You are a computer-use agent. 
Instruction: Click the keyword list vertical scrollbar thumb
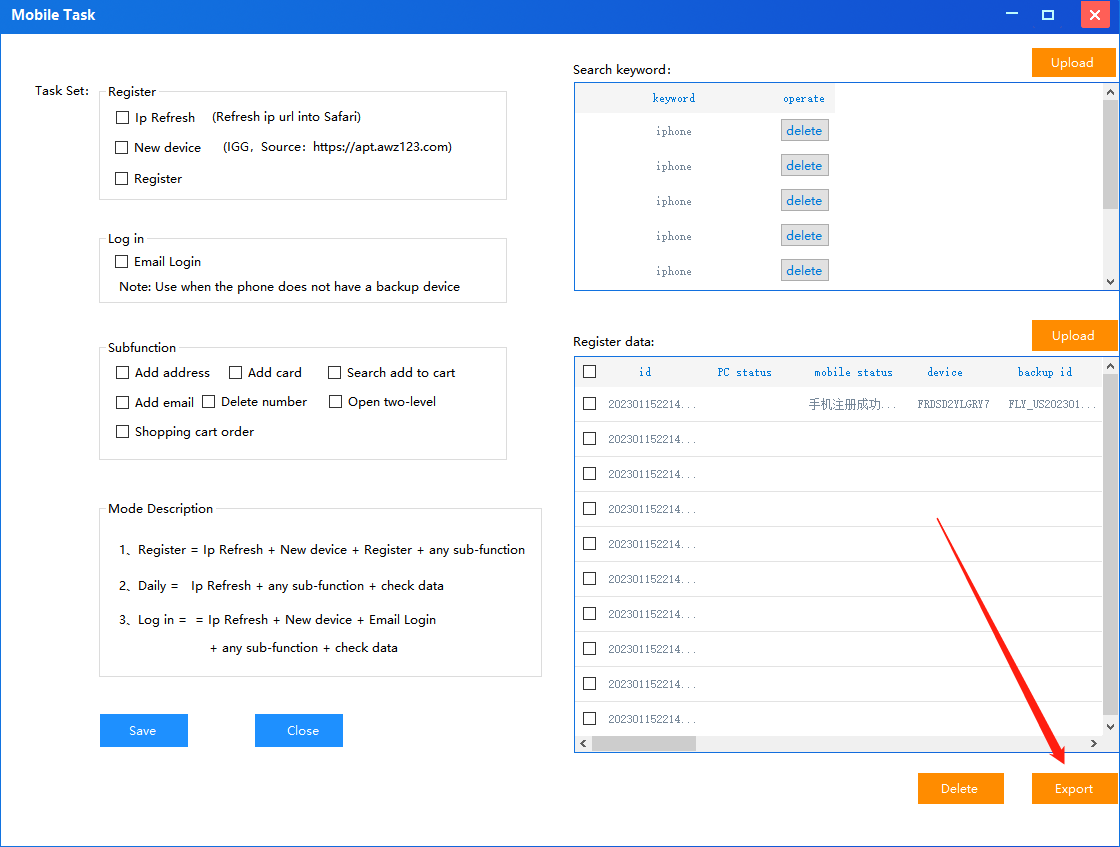(x=1110, y=154)
